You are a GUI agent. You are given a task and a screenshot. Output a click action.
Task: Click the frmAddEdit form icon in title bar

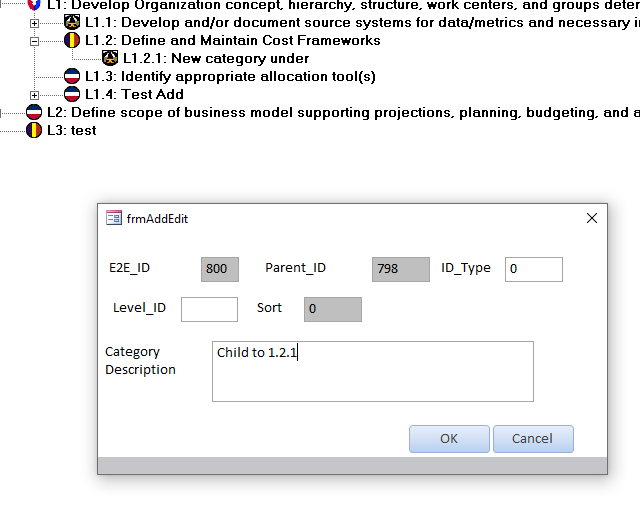114,218
